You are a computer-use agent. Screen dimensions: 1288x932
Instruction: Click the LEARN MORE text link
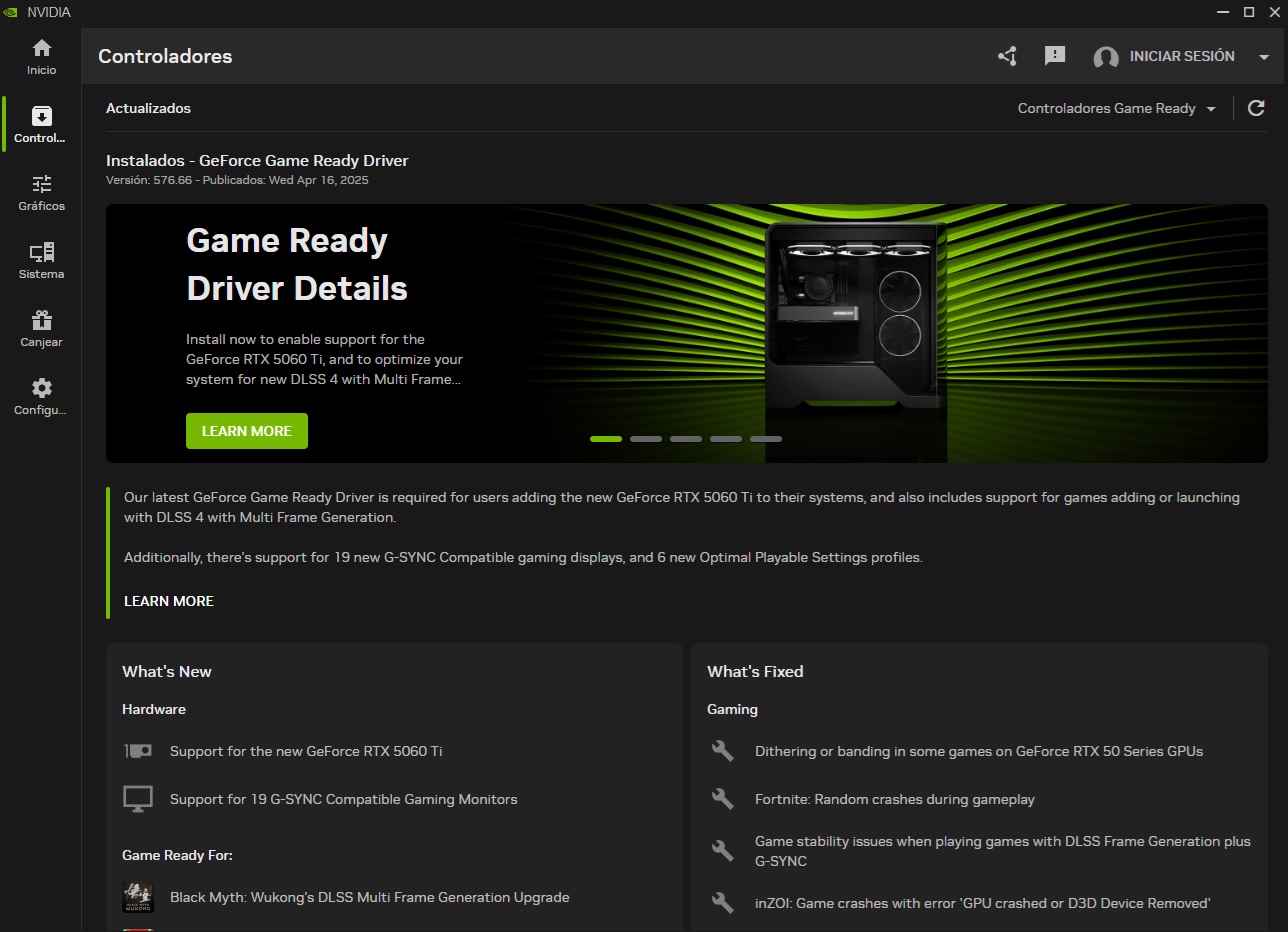click(168, 601)
